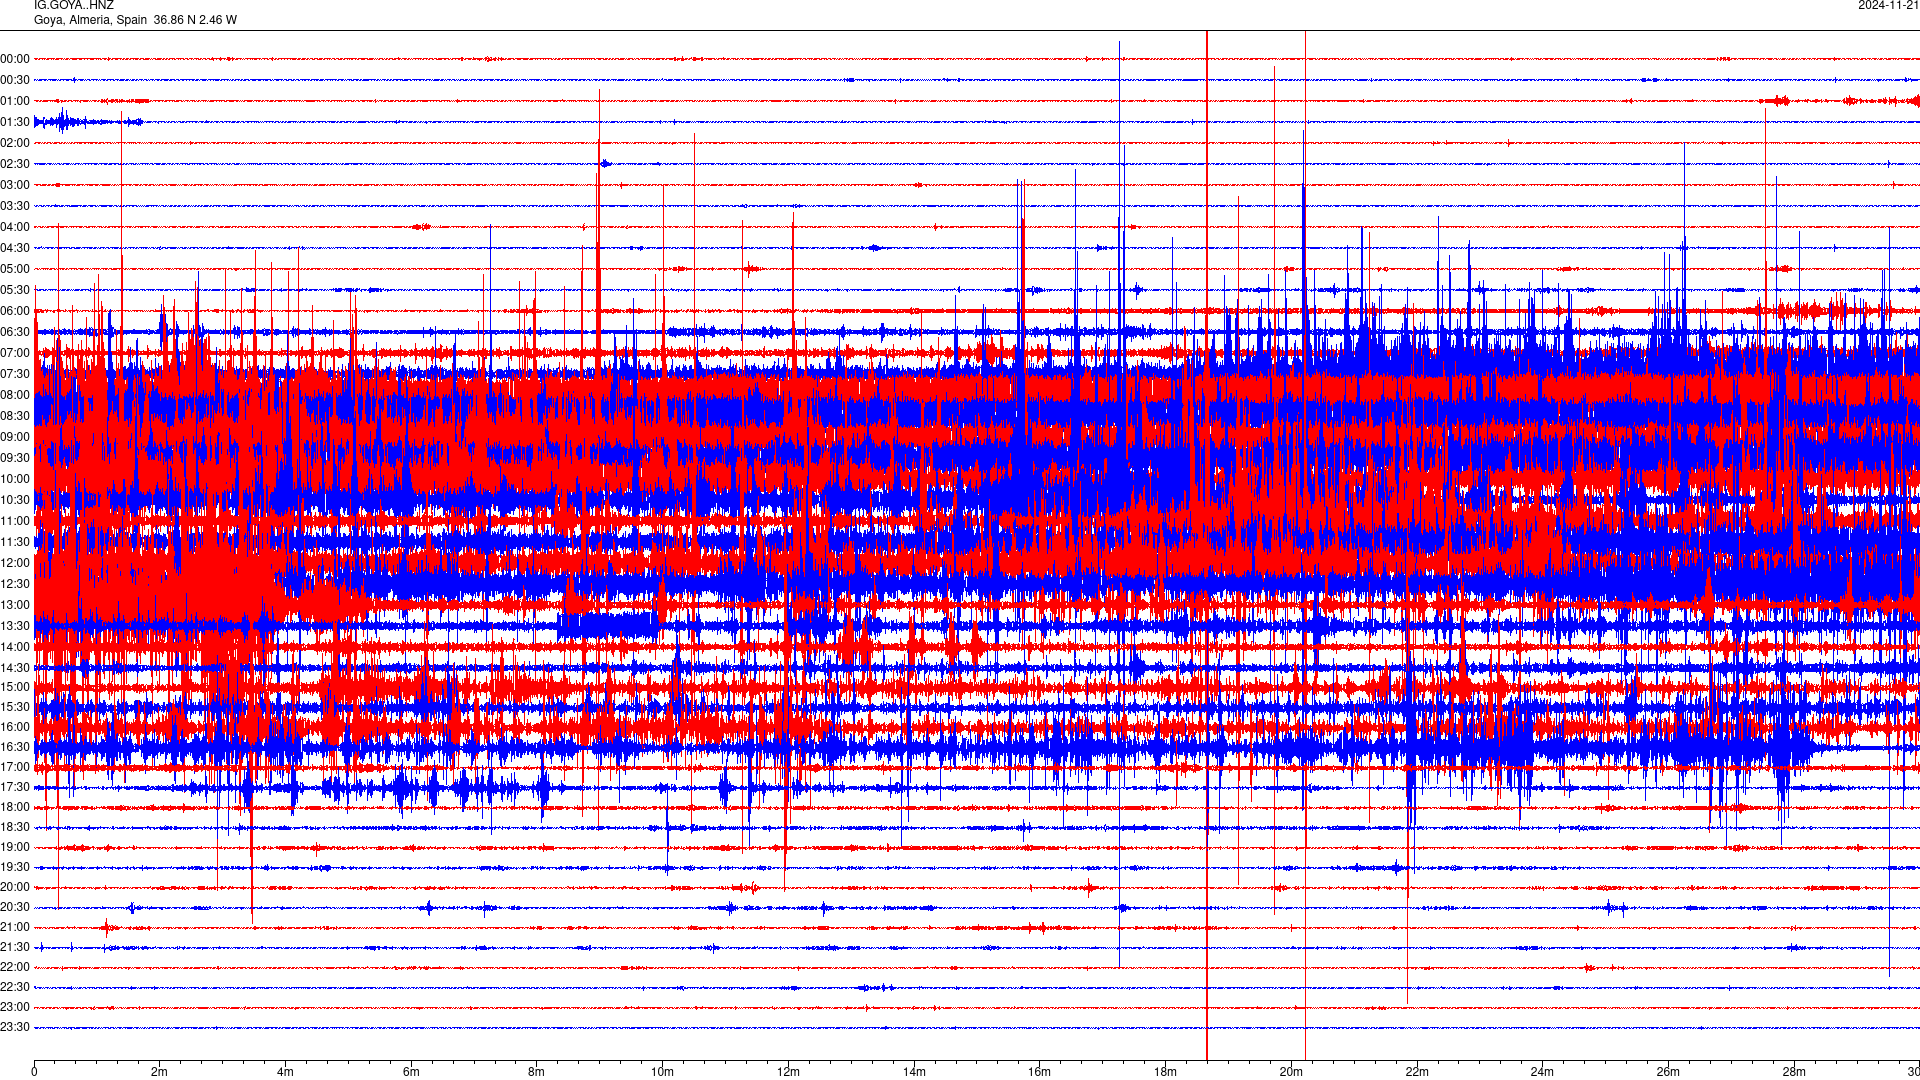
Task: Select the 01:30 time row label
Action: [x=15, y=122]
